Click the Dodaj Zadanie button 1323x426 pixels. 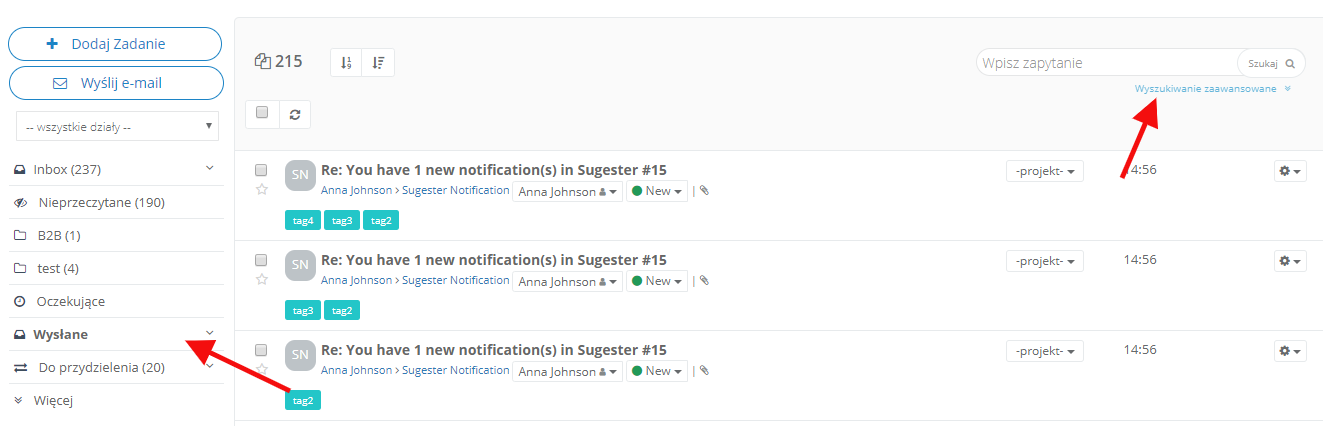[115, 44]
